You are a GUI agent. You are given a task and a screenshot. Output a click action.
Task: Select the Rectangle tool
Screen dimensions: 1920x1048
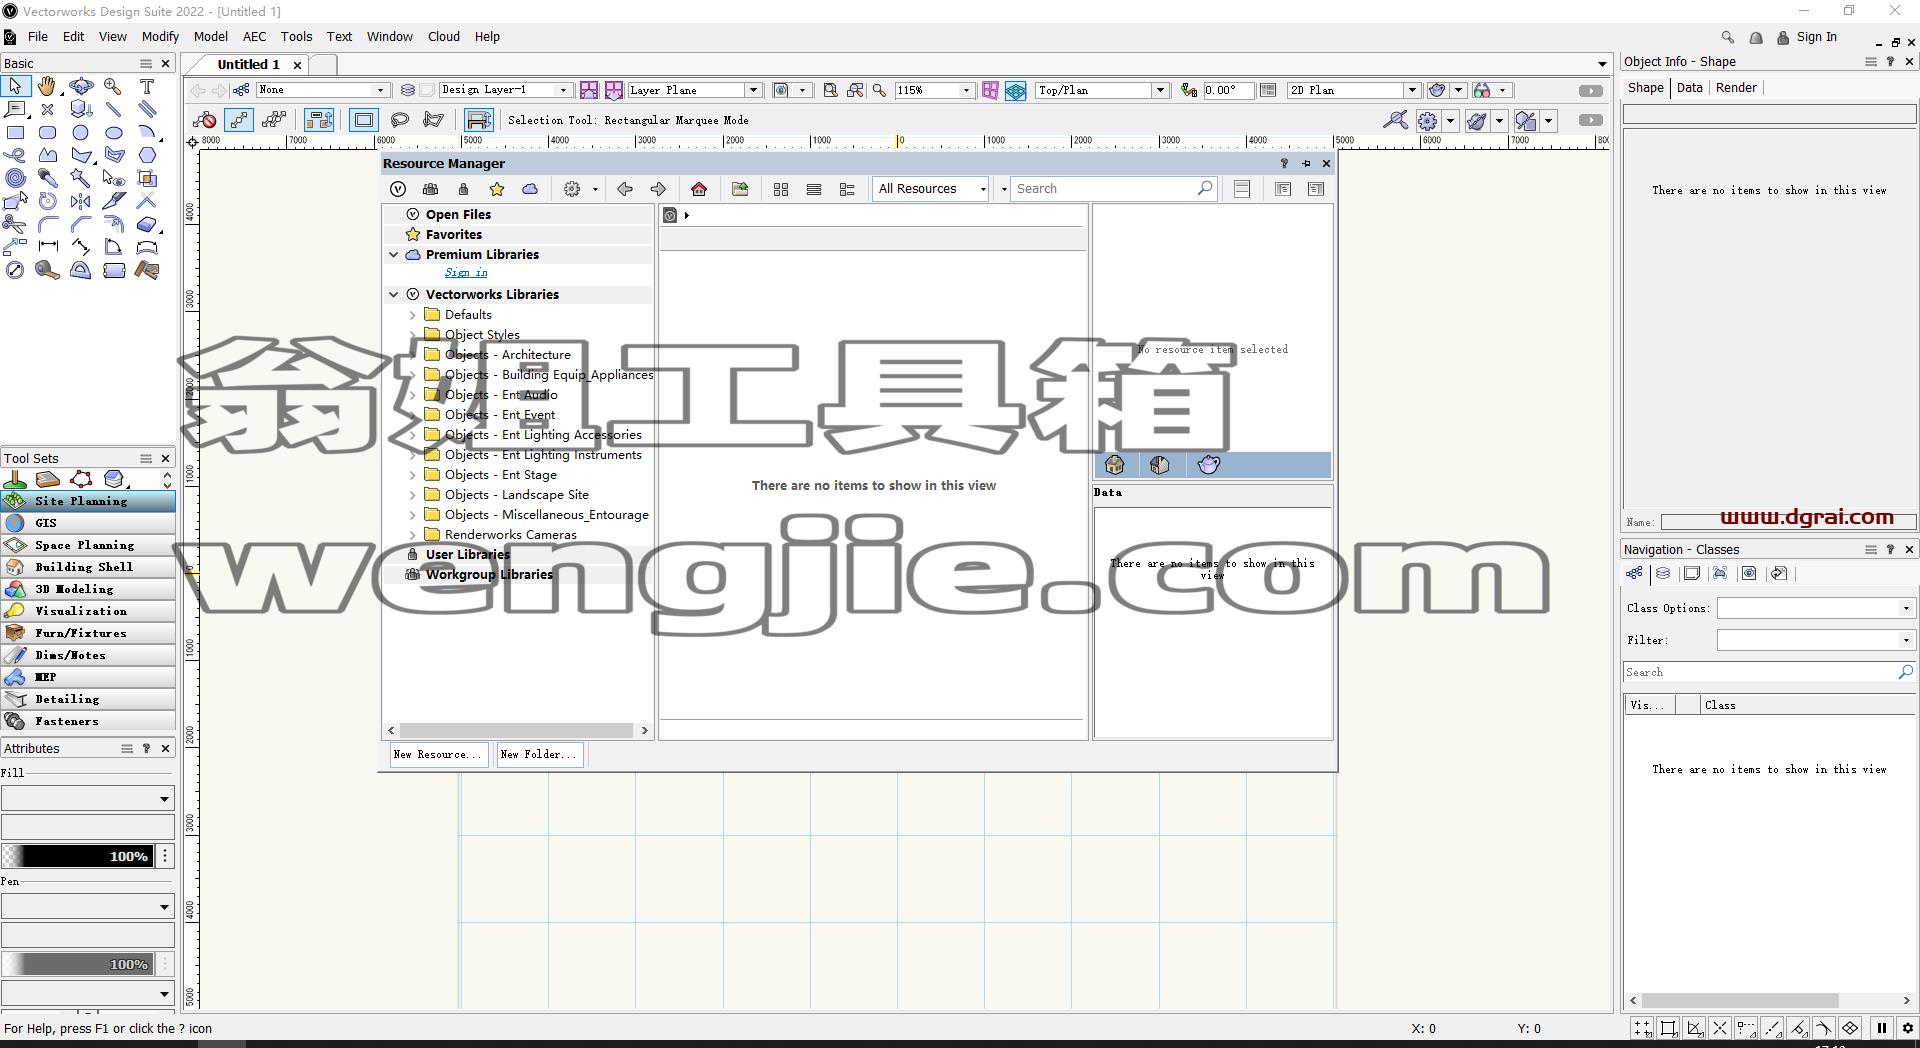15,132
